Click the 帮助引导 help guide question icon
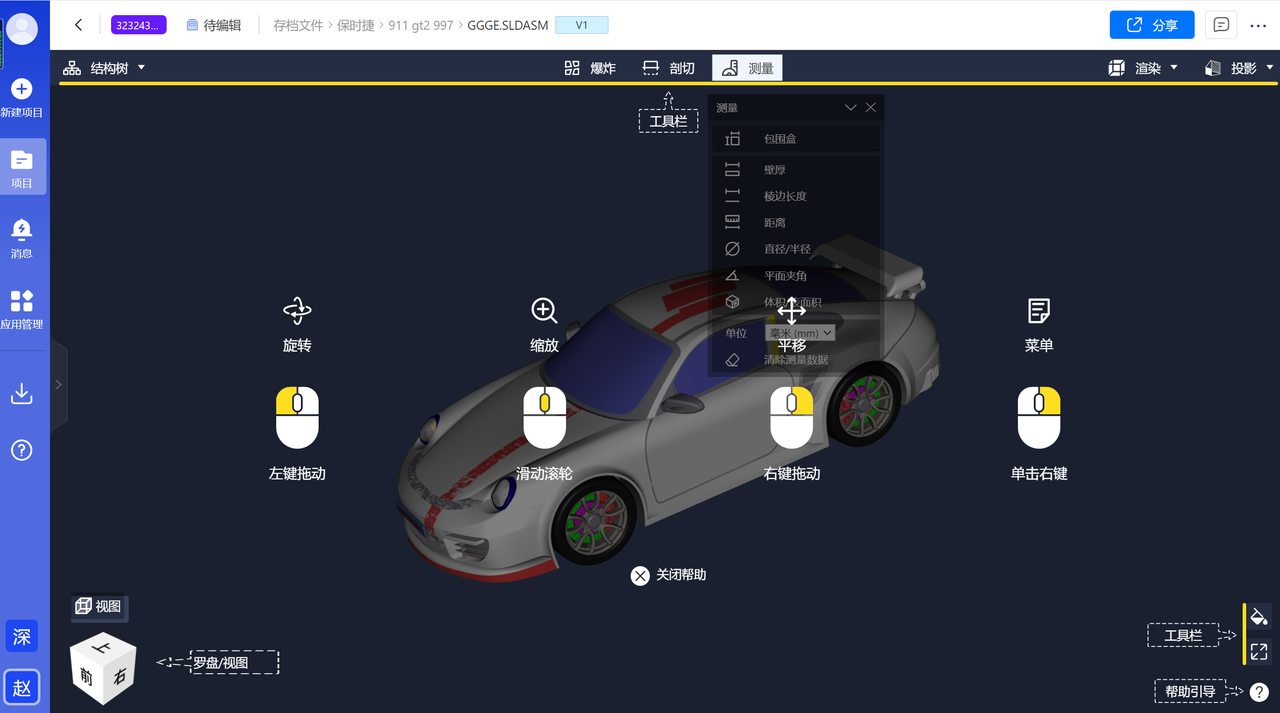The width and height of the screenshot is (1280, 713). point(1259,691)
